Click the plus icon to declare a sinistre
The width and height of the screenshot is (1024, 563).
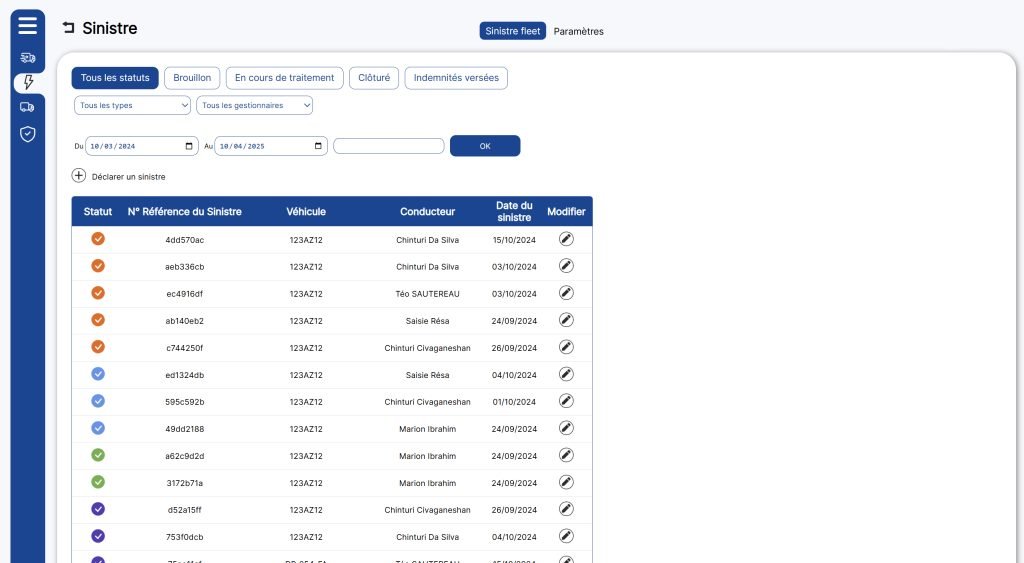(x=78, y=176)
